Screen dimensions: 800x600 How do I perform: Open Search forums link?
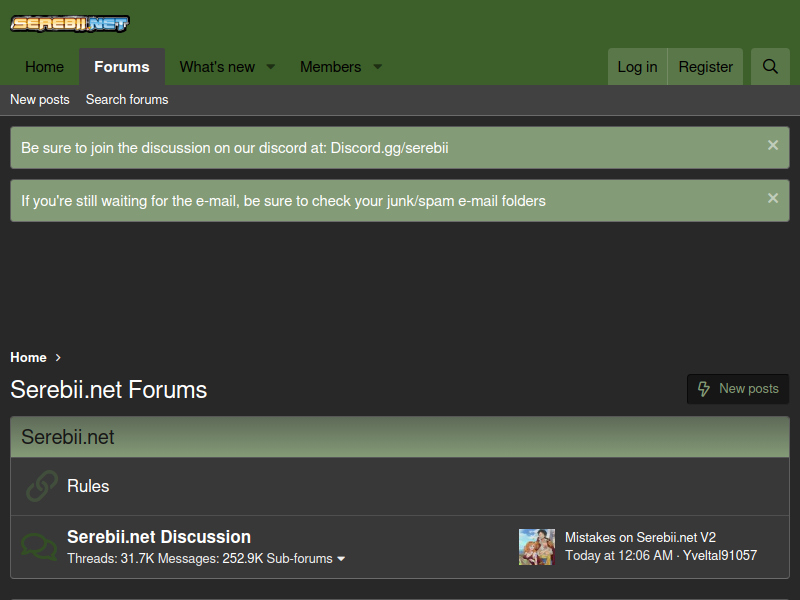point(127,99)
